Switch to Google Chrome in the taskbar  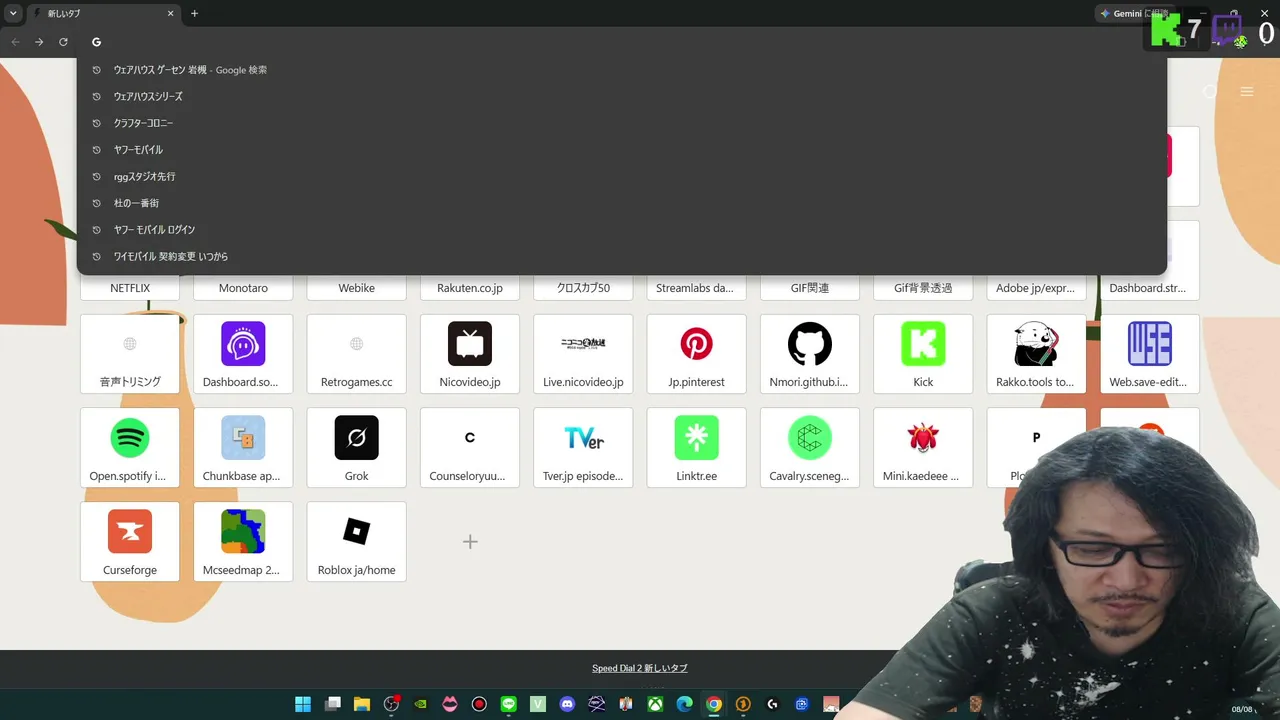714,704
